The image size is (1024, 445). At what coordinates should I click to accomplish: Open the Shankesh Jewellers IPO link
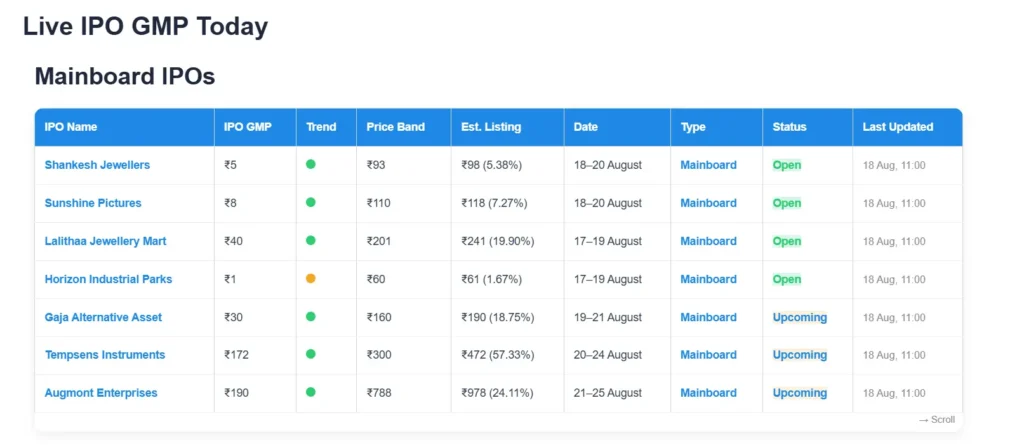tap(97, 165)
